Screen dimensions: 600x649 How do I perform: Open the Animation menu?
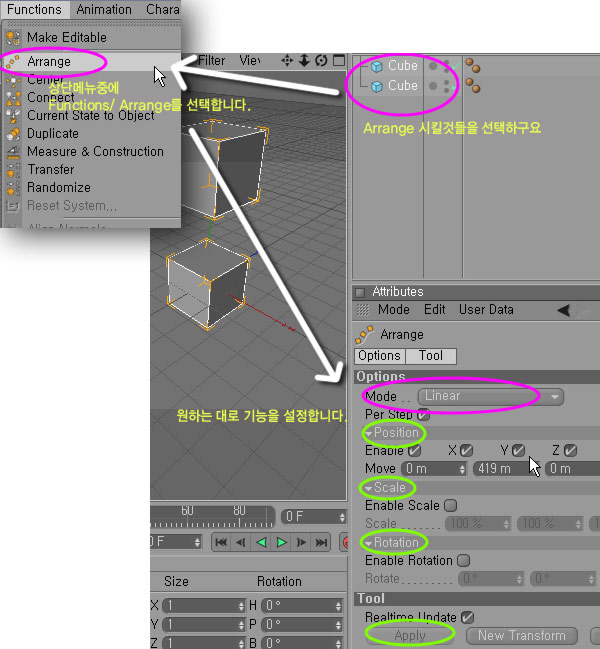pyautogui.click(x=104, y=9)
